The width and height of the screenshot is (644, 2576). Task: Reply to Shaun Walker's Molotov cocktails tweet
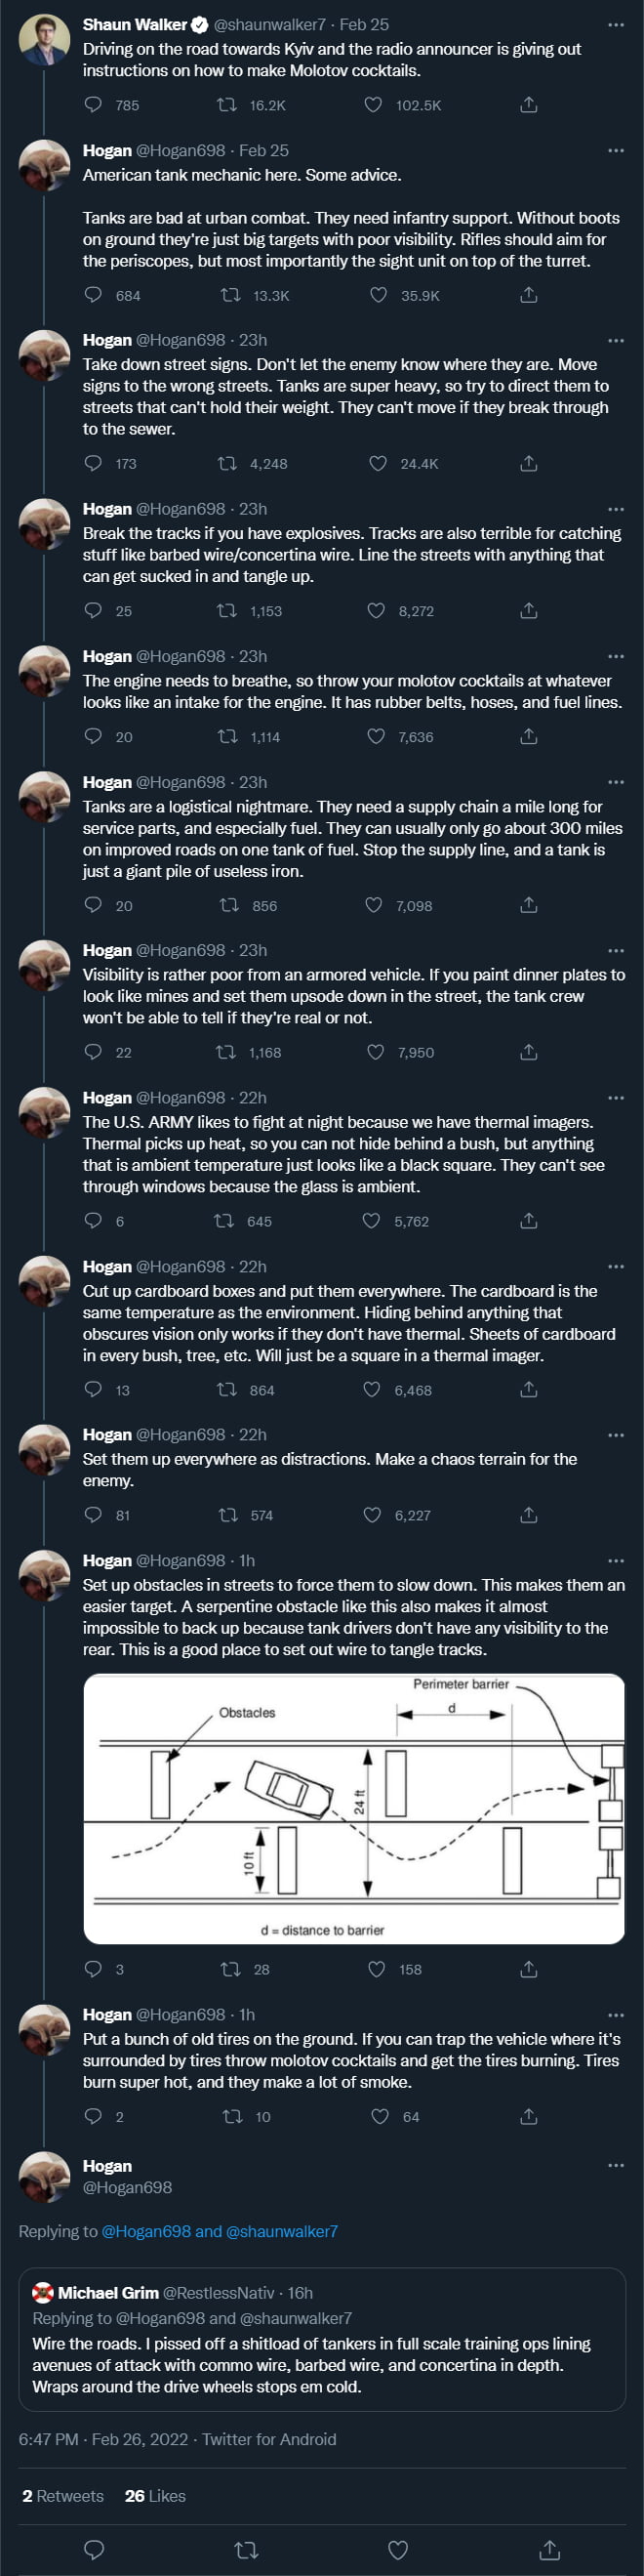(93, 105)
